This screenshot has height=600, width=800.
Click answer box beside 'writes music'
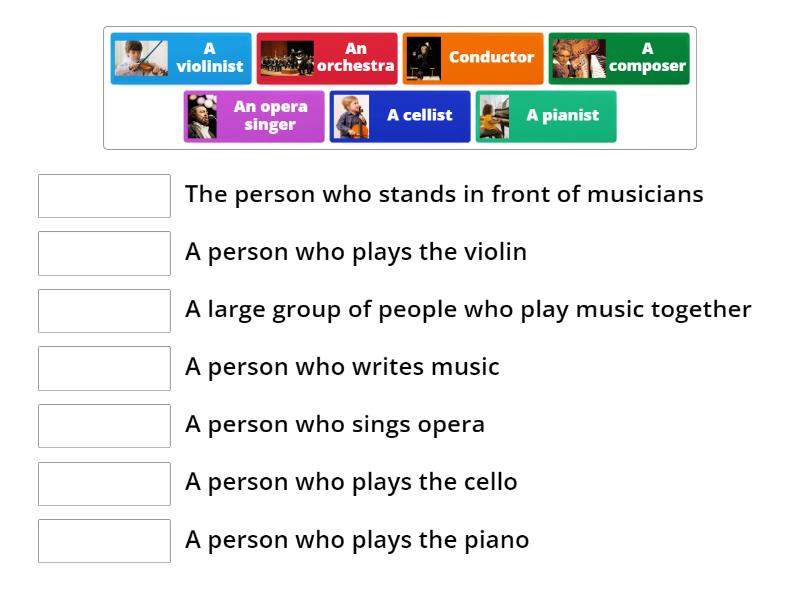tap(104, 368)
